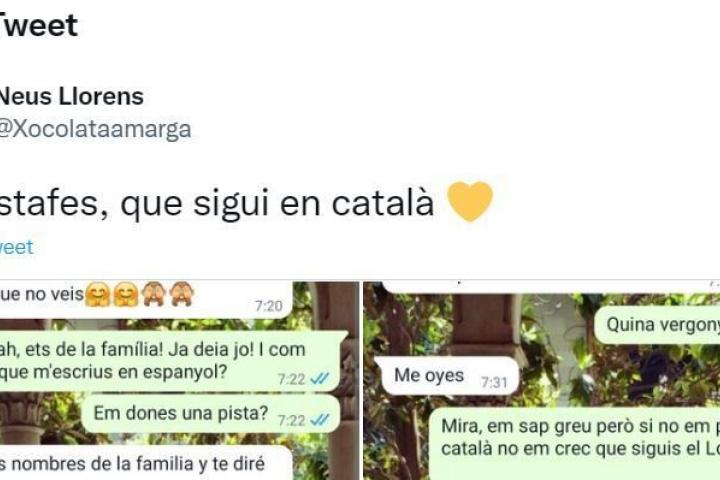Click the Tweet header title

pyautogui.click(x=39, y=25)
